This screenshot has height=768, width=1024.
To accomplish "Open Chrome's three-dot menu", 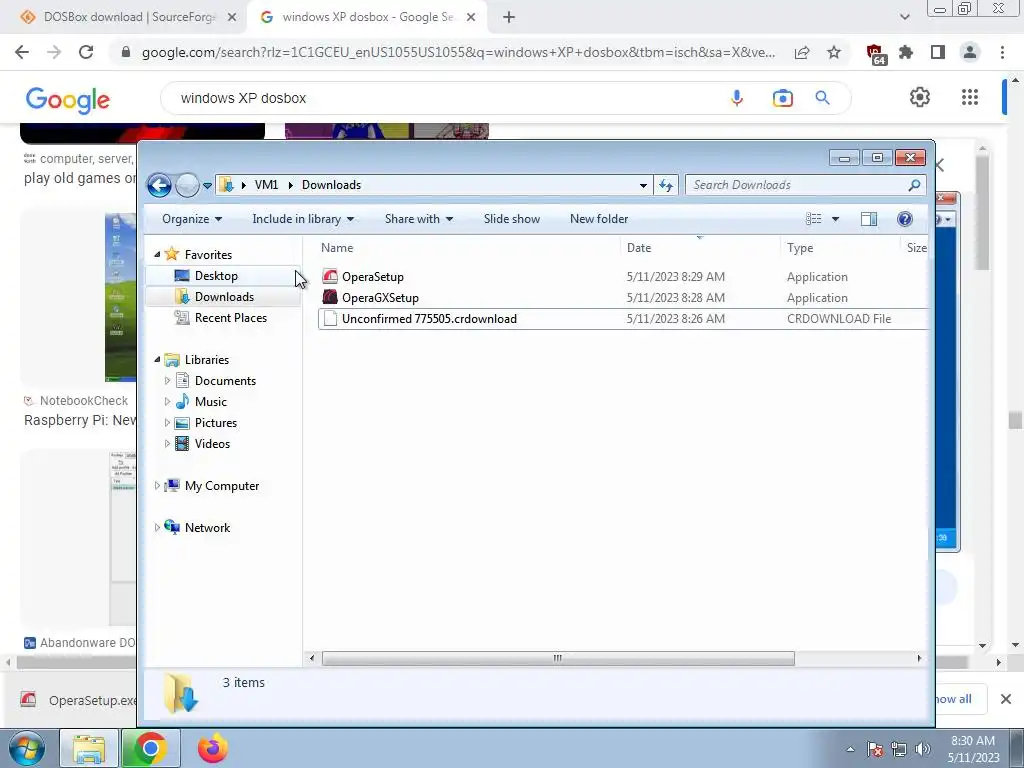I will point(1002,52).
